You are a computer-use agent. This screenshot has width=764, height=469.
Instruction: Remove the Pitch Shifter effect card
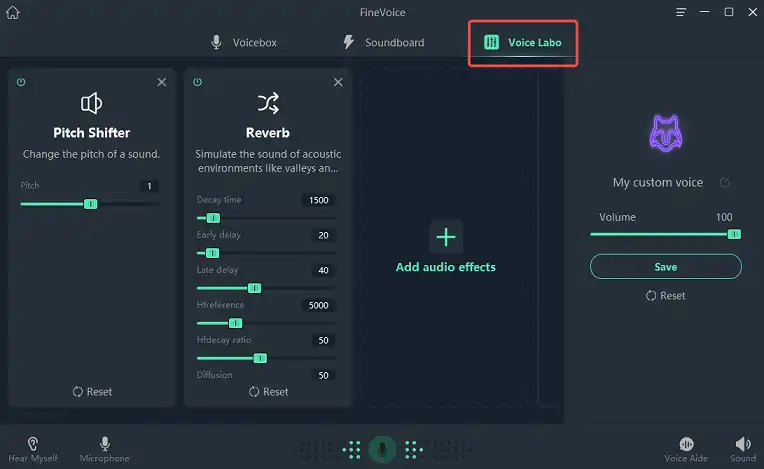(162, 82)
